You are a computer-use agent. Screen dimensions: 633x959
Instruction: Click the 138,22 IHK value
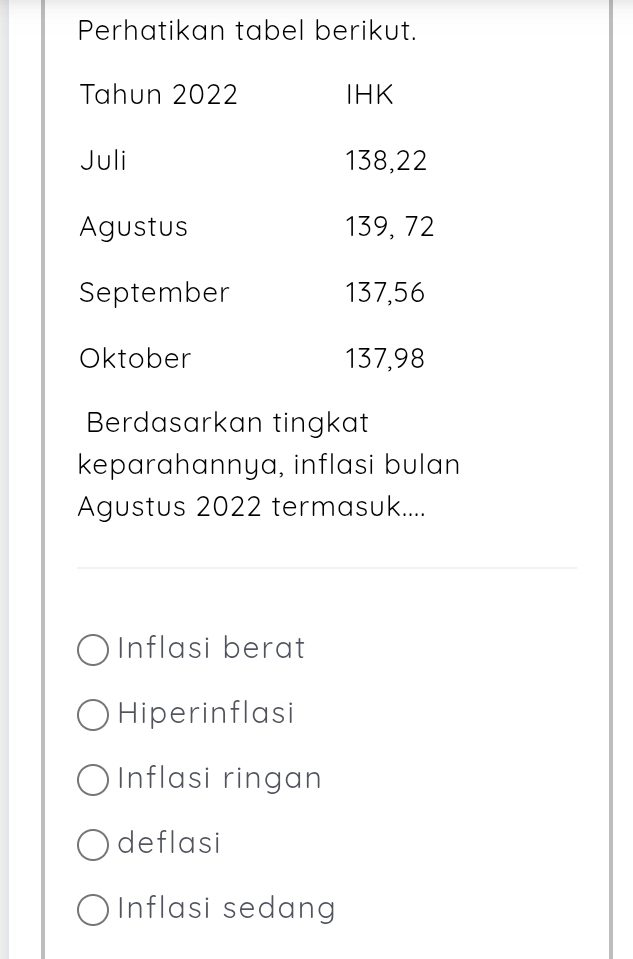pos(386,160)
